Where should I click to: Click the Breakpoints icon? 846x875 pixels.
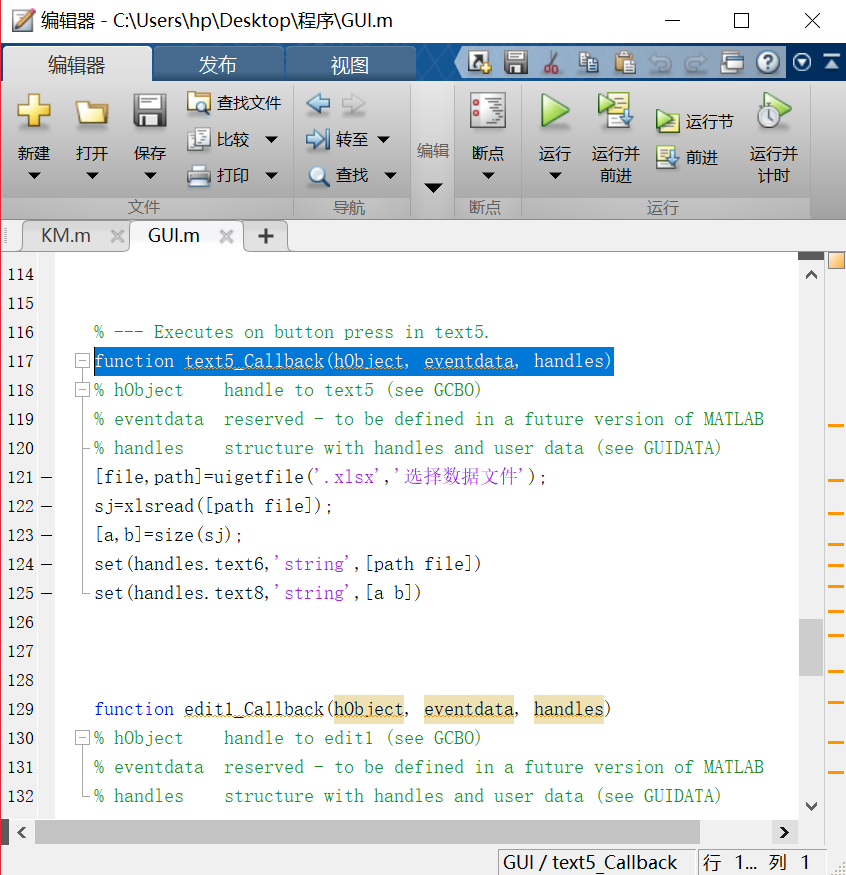(x=488, y=110)
